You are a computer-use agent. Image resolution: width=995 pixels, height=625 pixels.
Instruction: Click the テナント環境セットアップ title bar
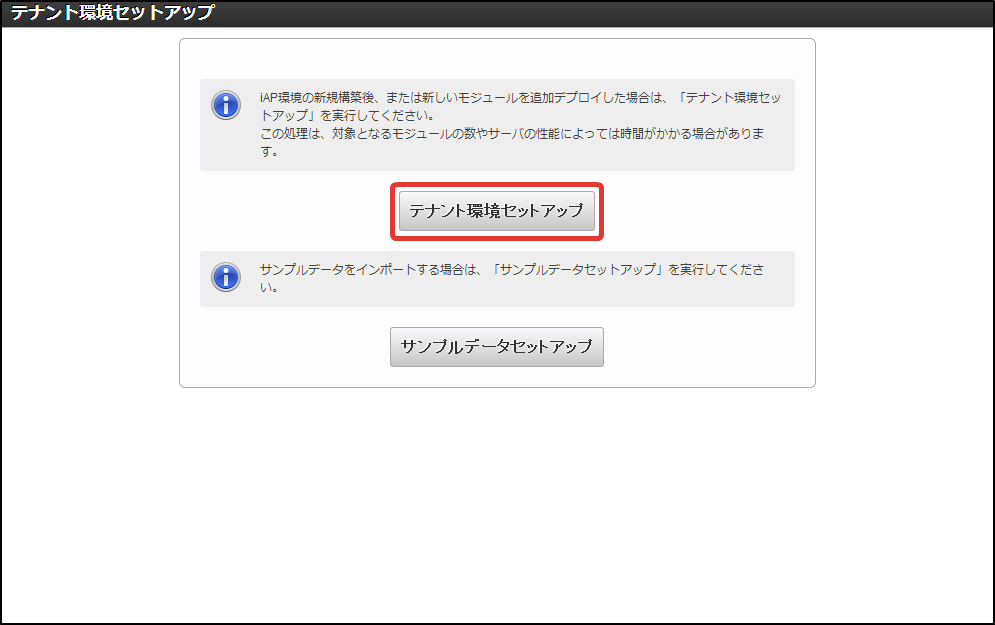coord(110,12)
